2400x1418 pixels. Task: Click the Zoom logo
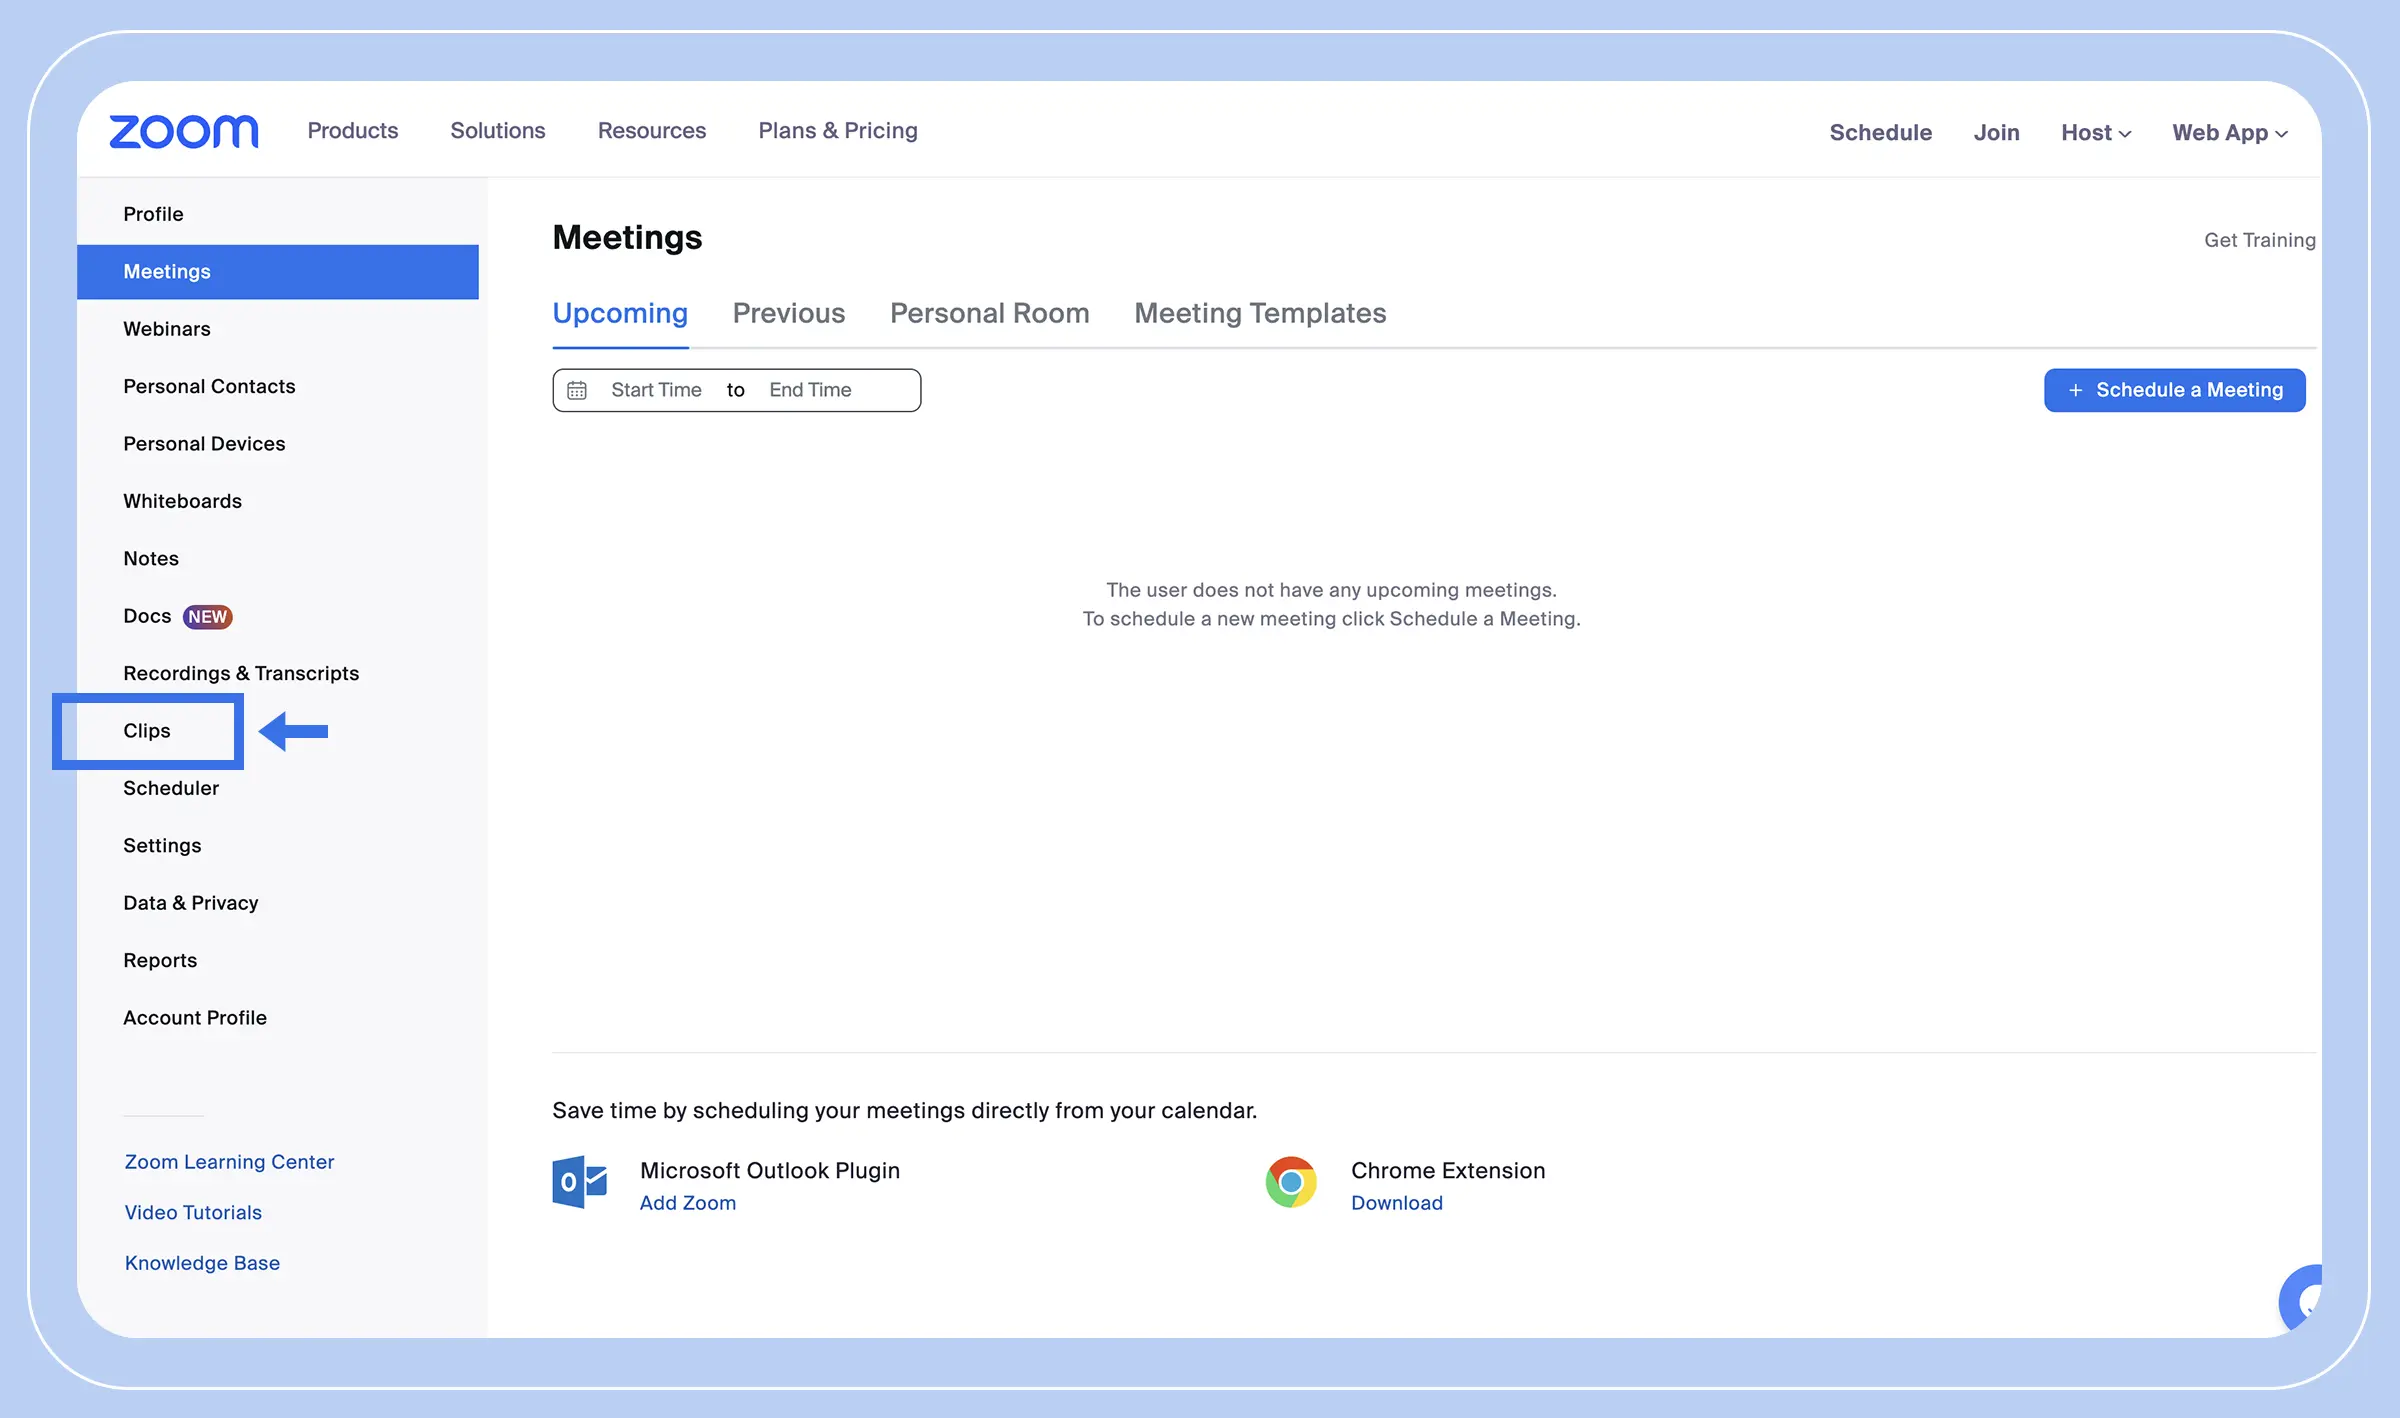tap(184, 131)
